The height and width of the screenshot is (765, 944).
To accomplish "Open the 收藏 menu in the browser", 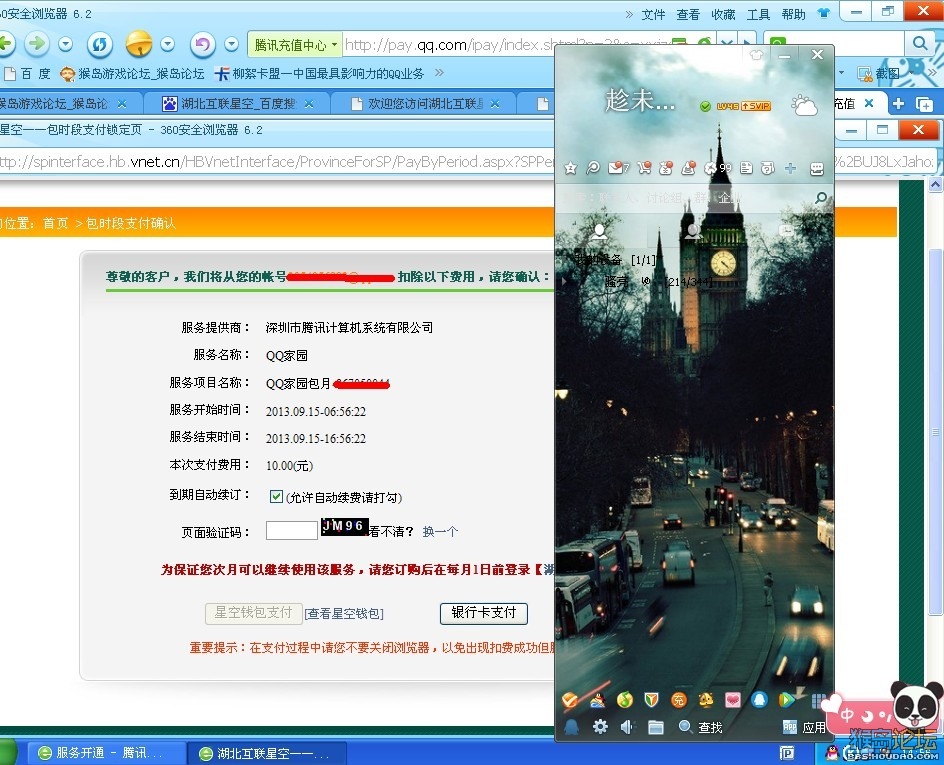I will pos(723,14).
